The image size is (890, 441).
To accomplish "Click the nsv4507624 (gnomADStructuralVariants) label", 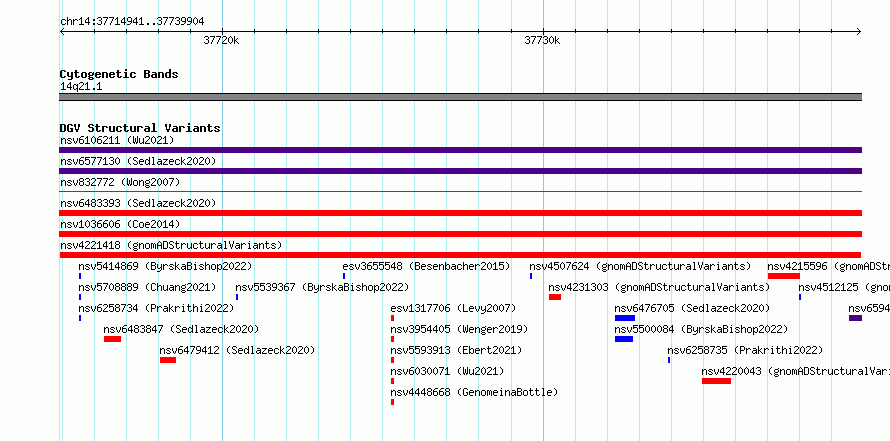I will (x=640, y=266).
